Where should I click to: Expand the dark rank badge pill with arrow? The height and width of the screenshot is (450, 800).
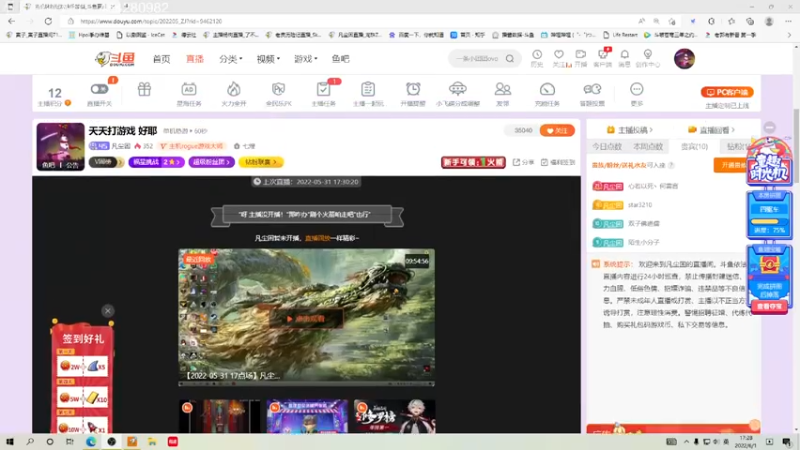point(106,162)
